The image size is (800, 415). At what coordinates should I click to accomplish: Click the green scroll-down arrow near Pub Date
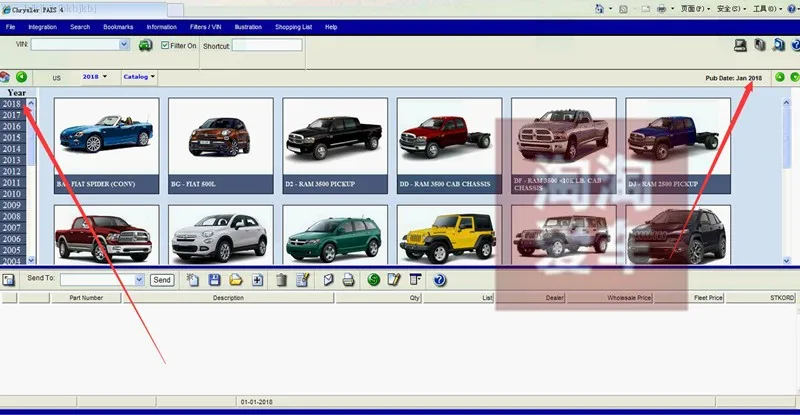coord(794,77)
